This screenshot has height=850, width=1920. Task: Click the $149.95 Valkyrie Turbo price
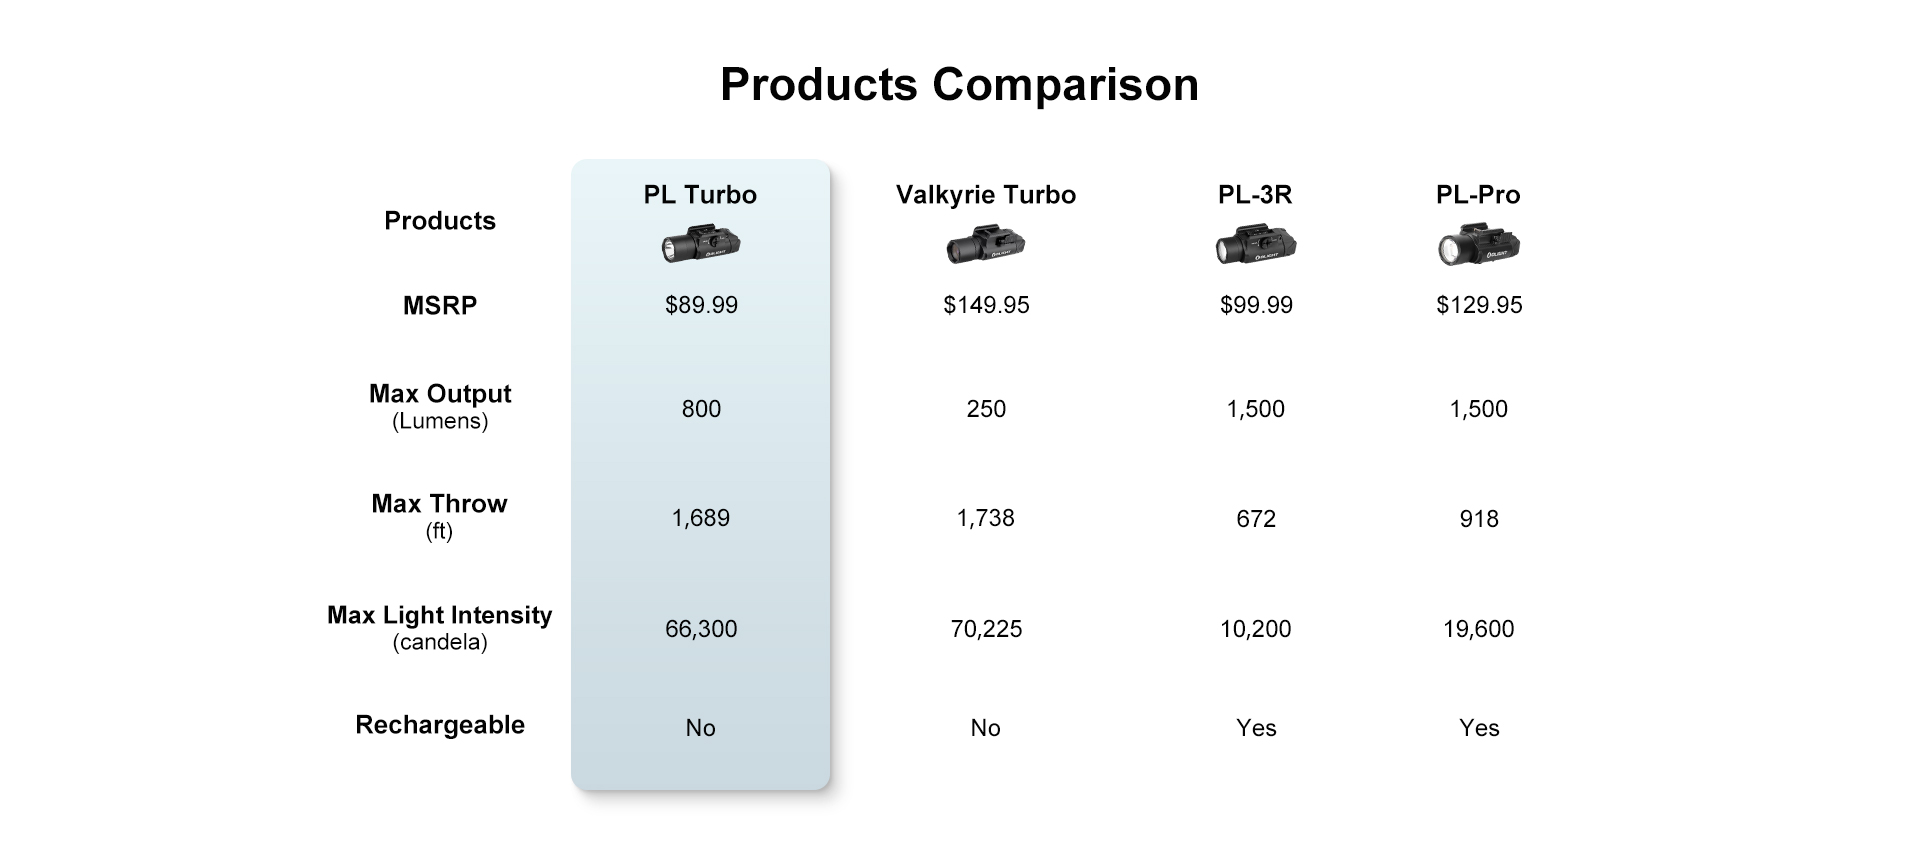[986, 305]
